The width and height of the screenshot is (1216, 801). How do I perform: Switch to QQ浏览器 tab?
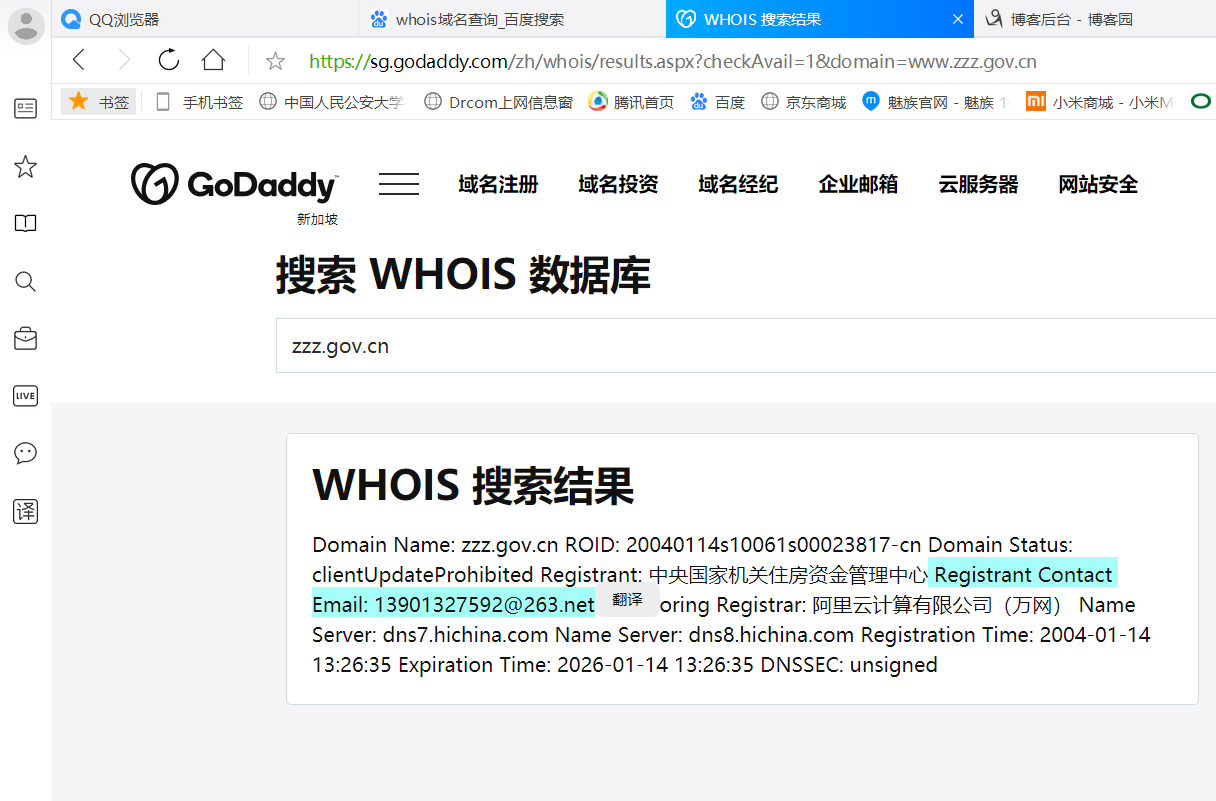[x=205, y=19]
